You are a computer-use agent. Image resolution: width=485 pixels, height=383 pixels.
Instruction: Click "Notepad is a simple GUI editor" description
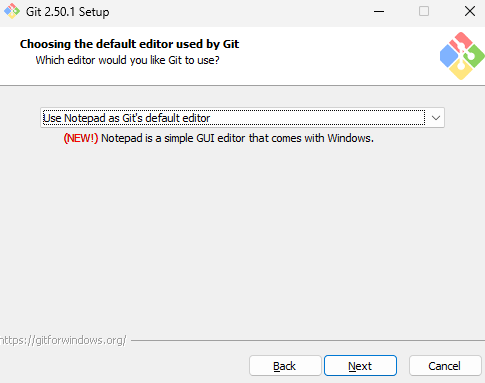click(237, 138)
